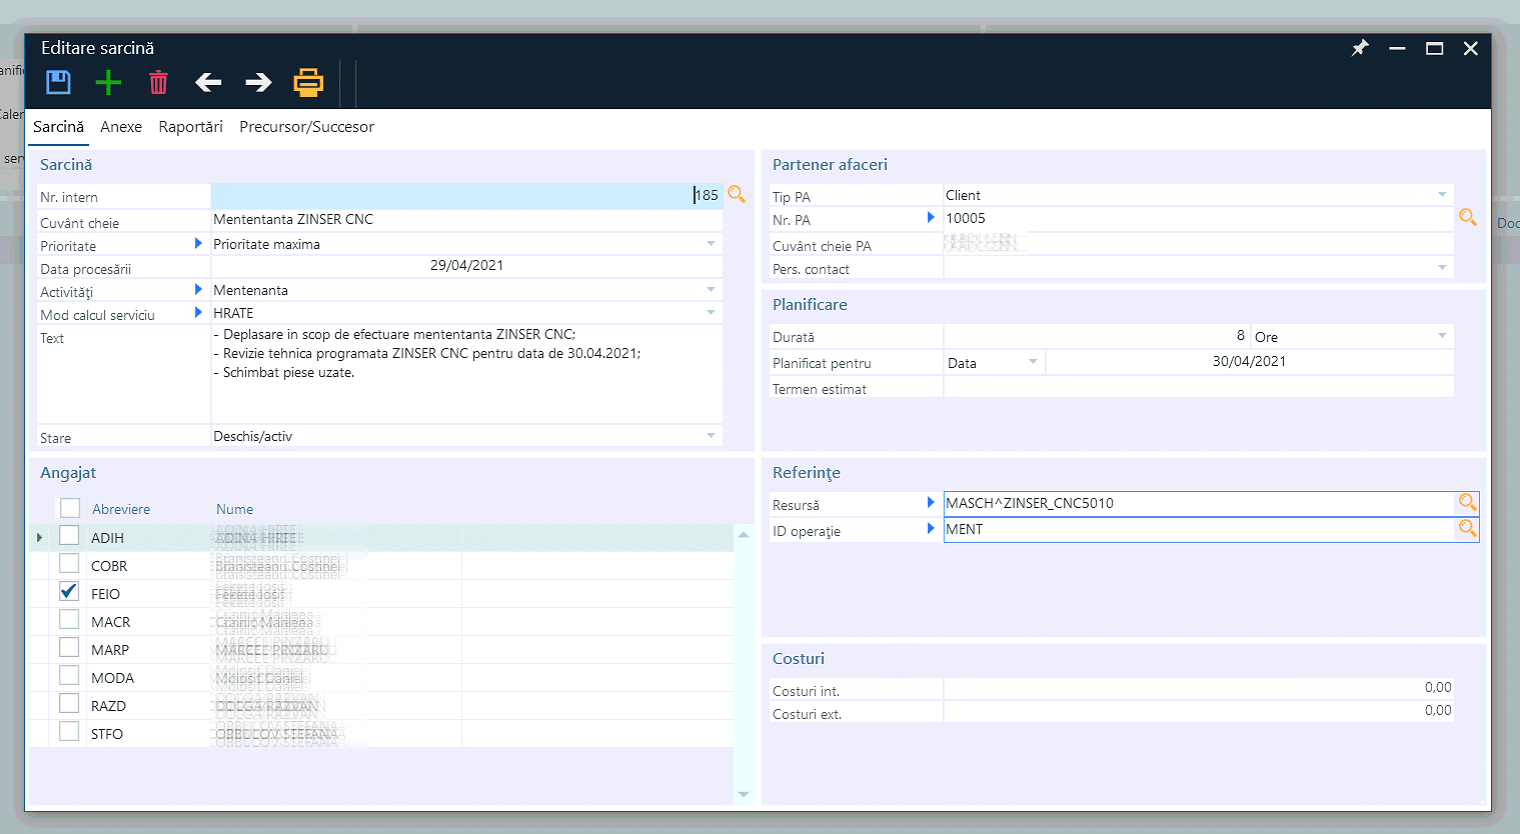Screen dimensions: 1520x834
Task: Click the Durată value field
Action: 1097,336
